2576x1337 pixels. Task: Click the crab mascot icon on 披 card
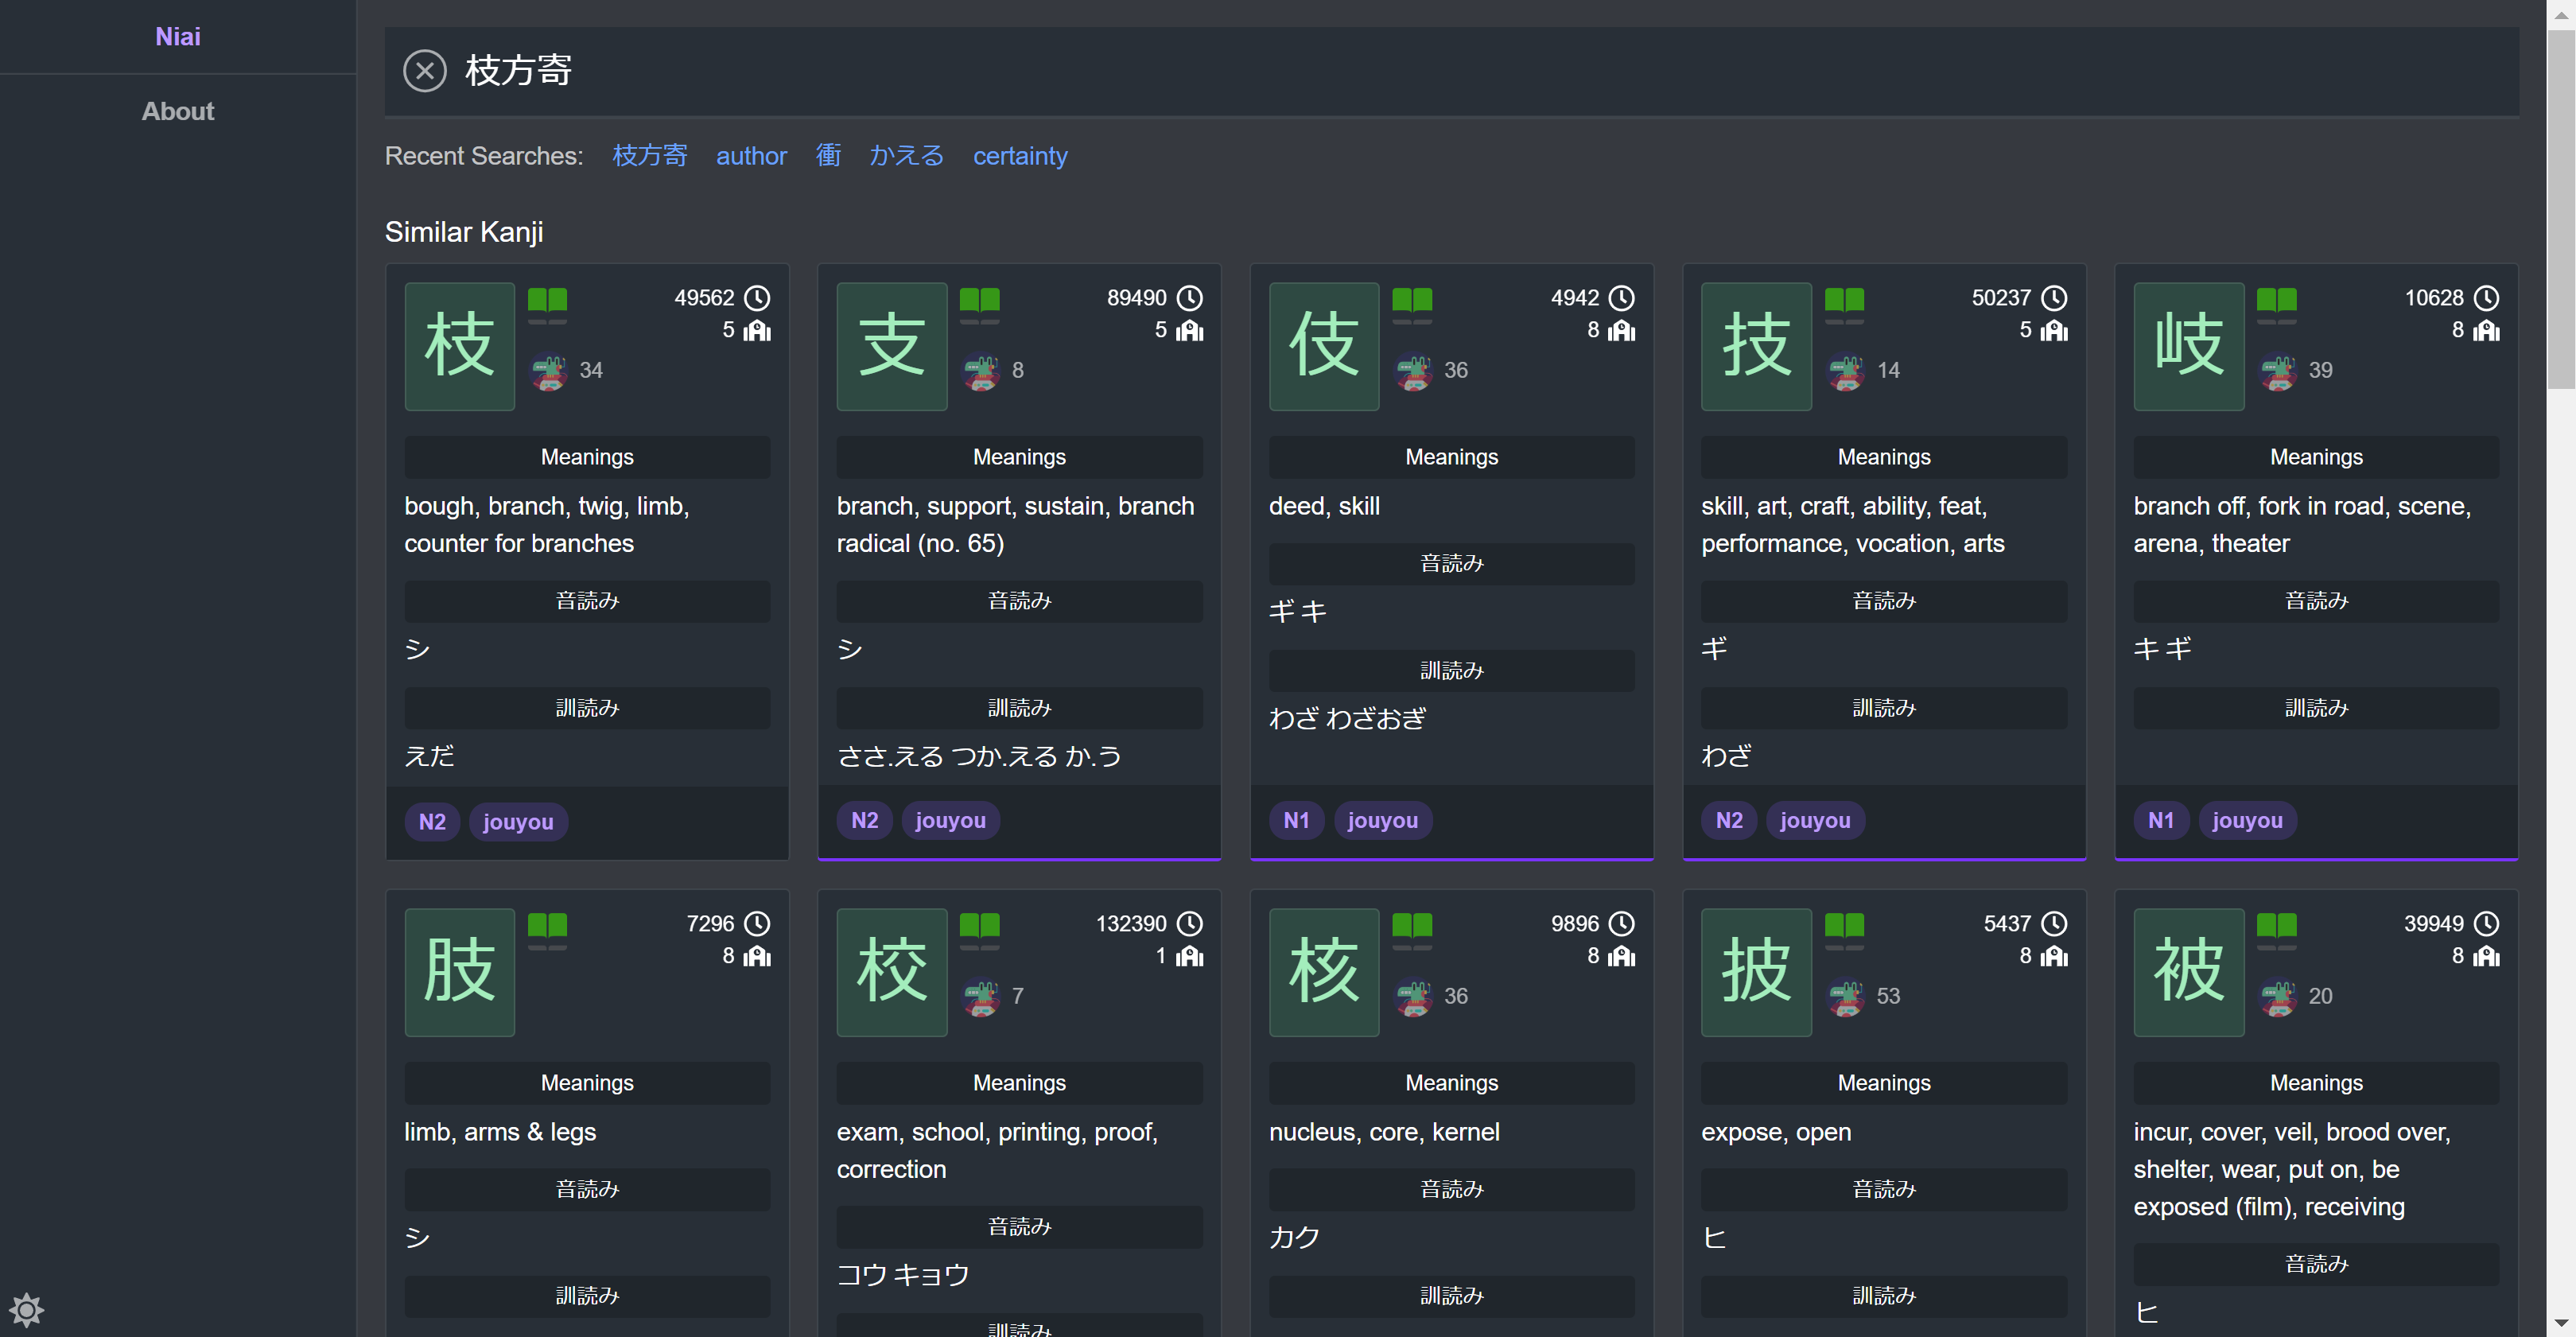click(1845, 996)
